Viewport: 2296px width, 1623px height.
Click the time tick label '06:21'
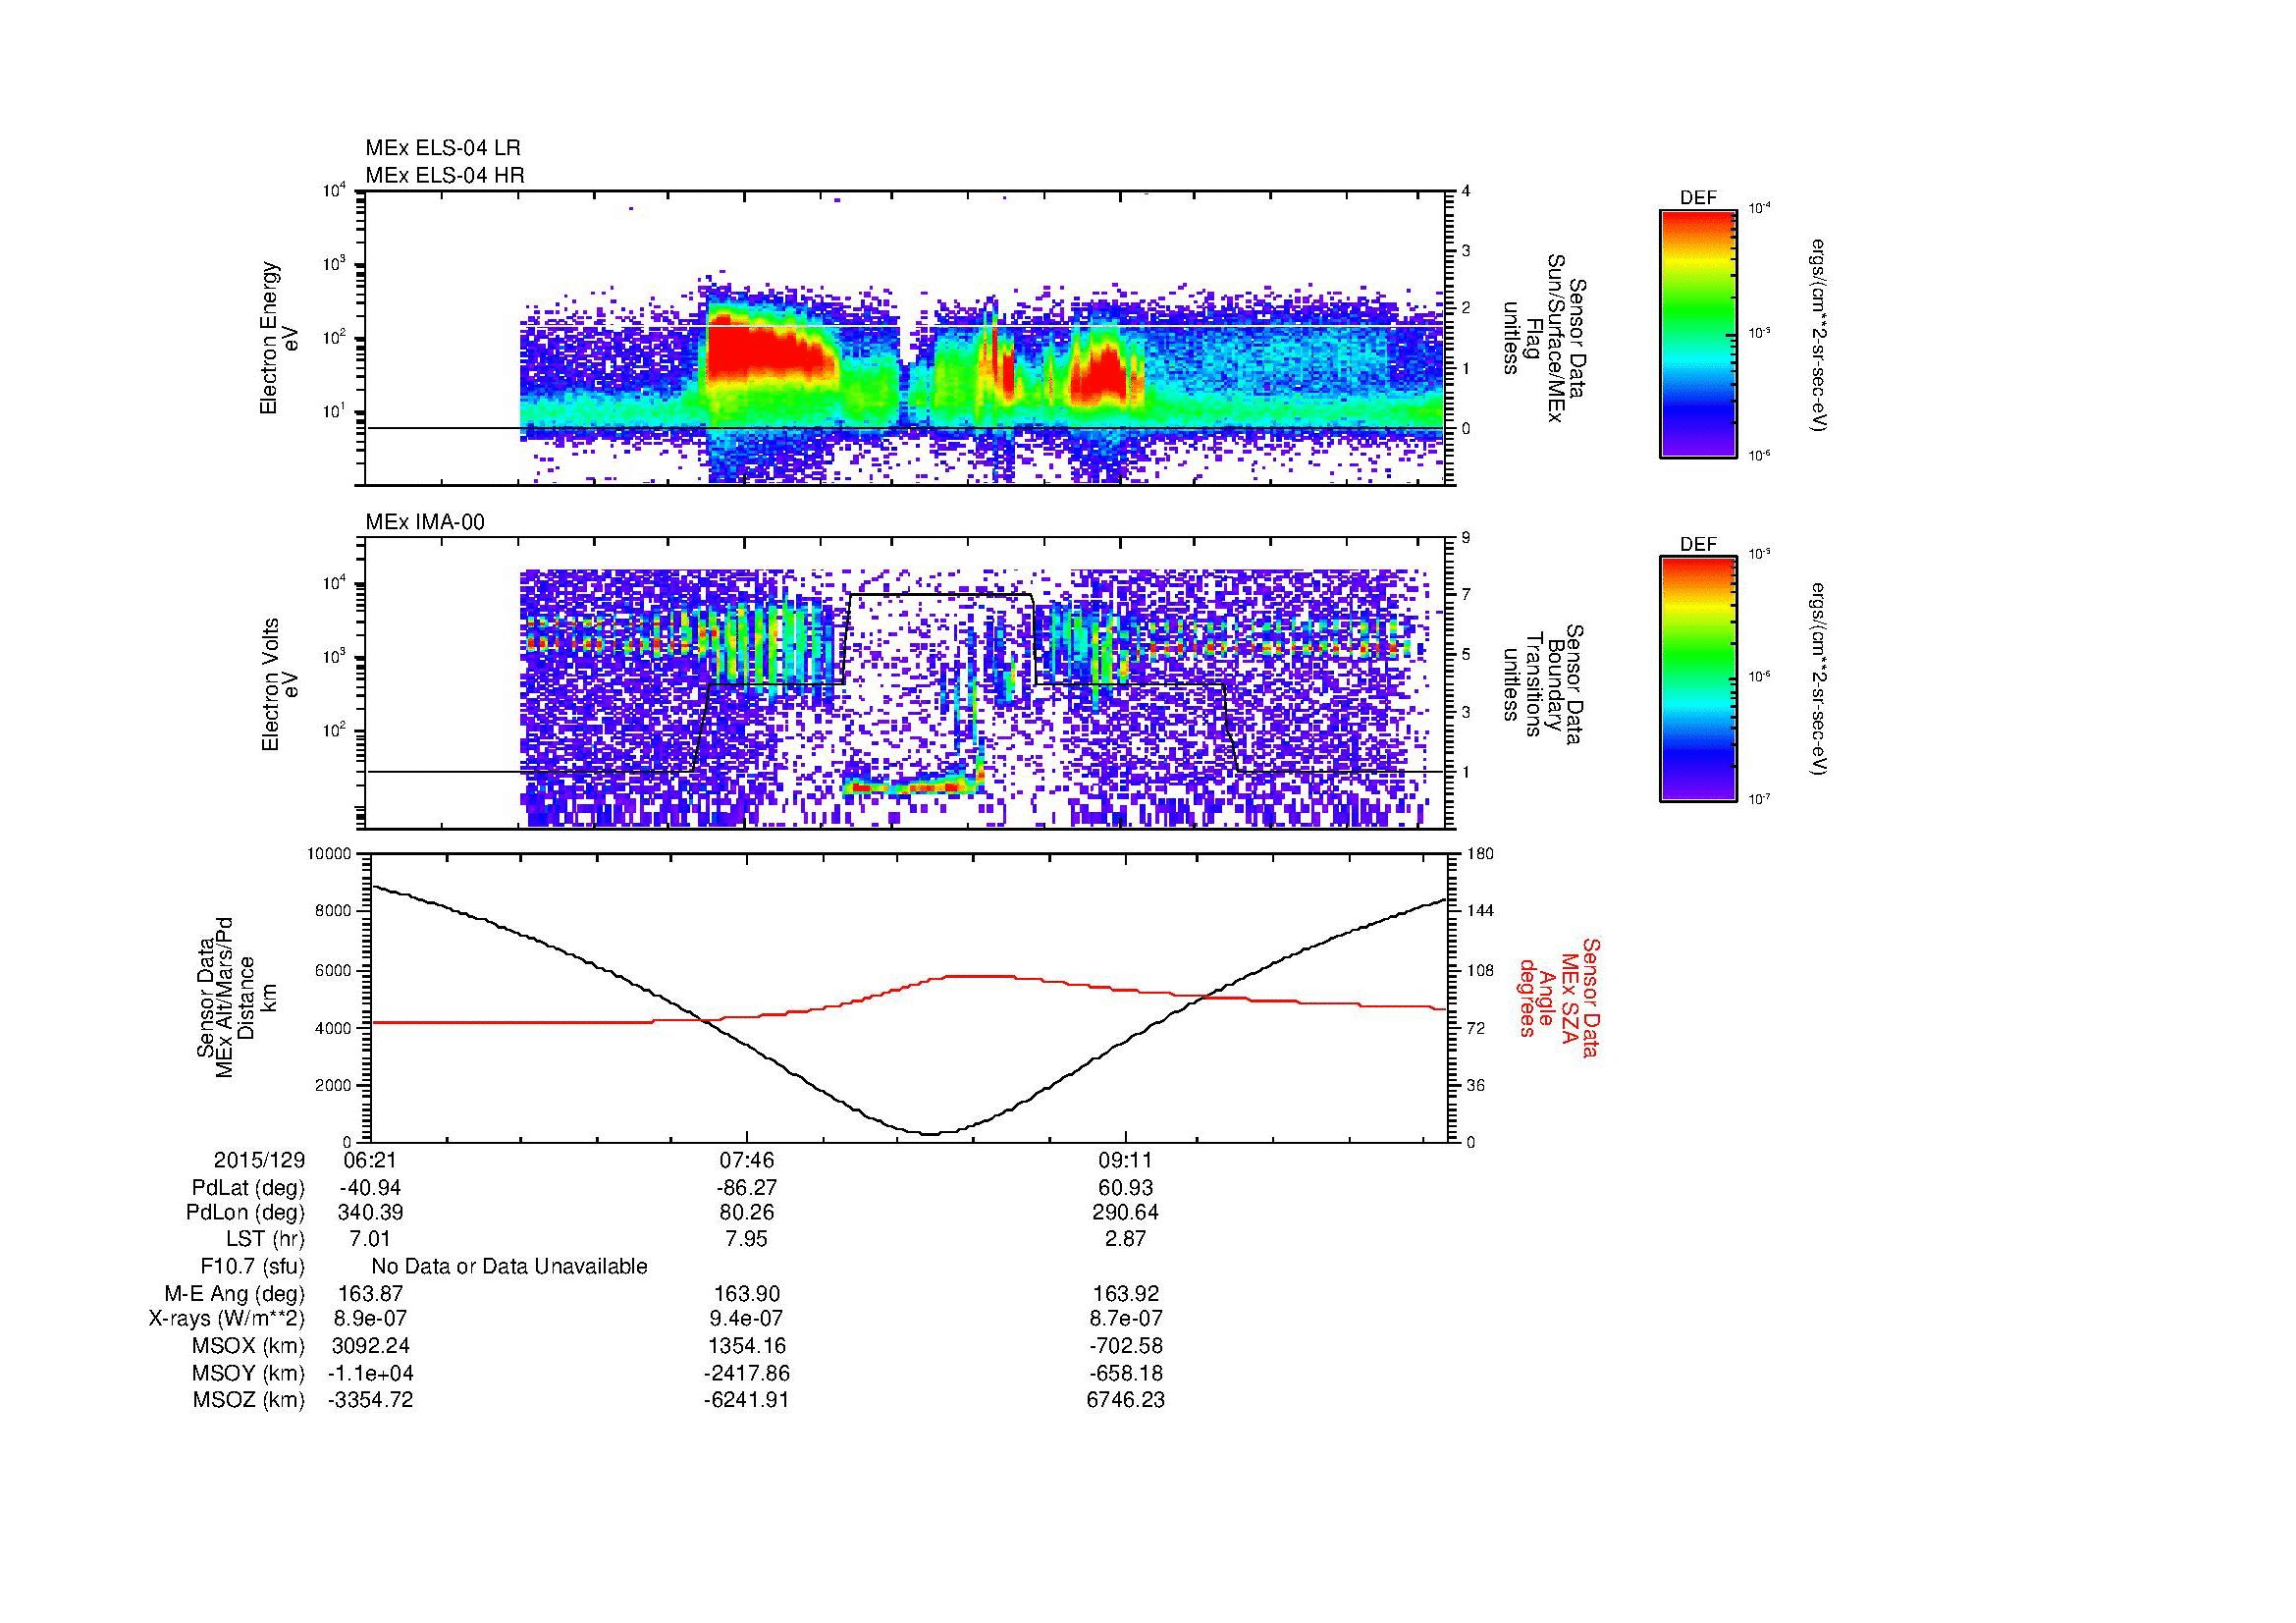coord(369,1160)
